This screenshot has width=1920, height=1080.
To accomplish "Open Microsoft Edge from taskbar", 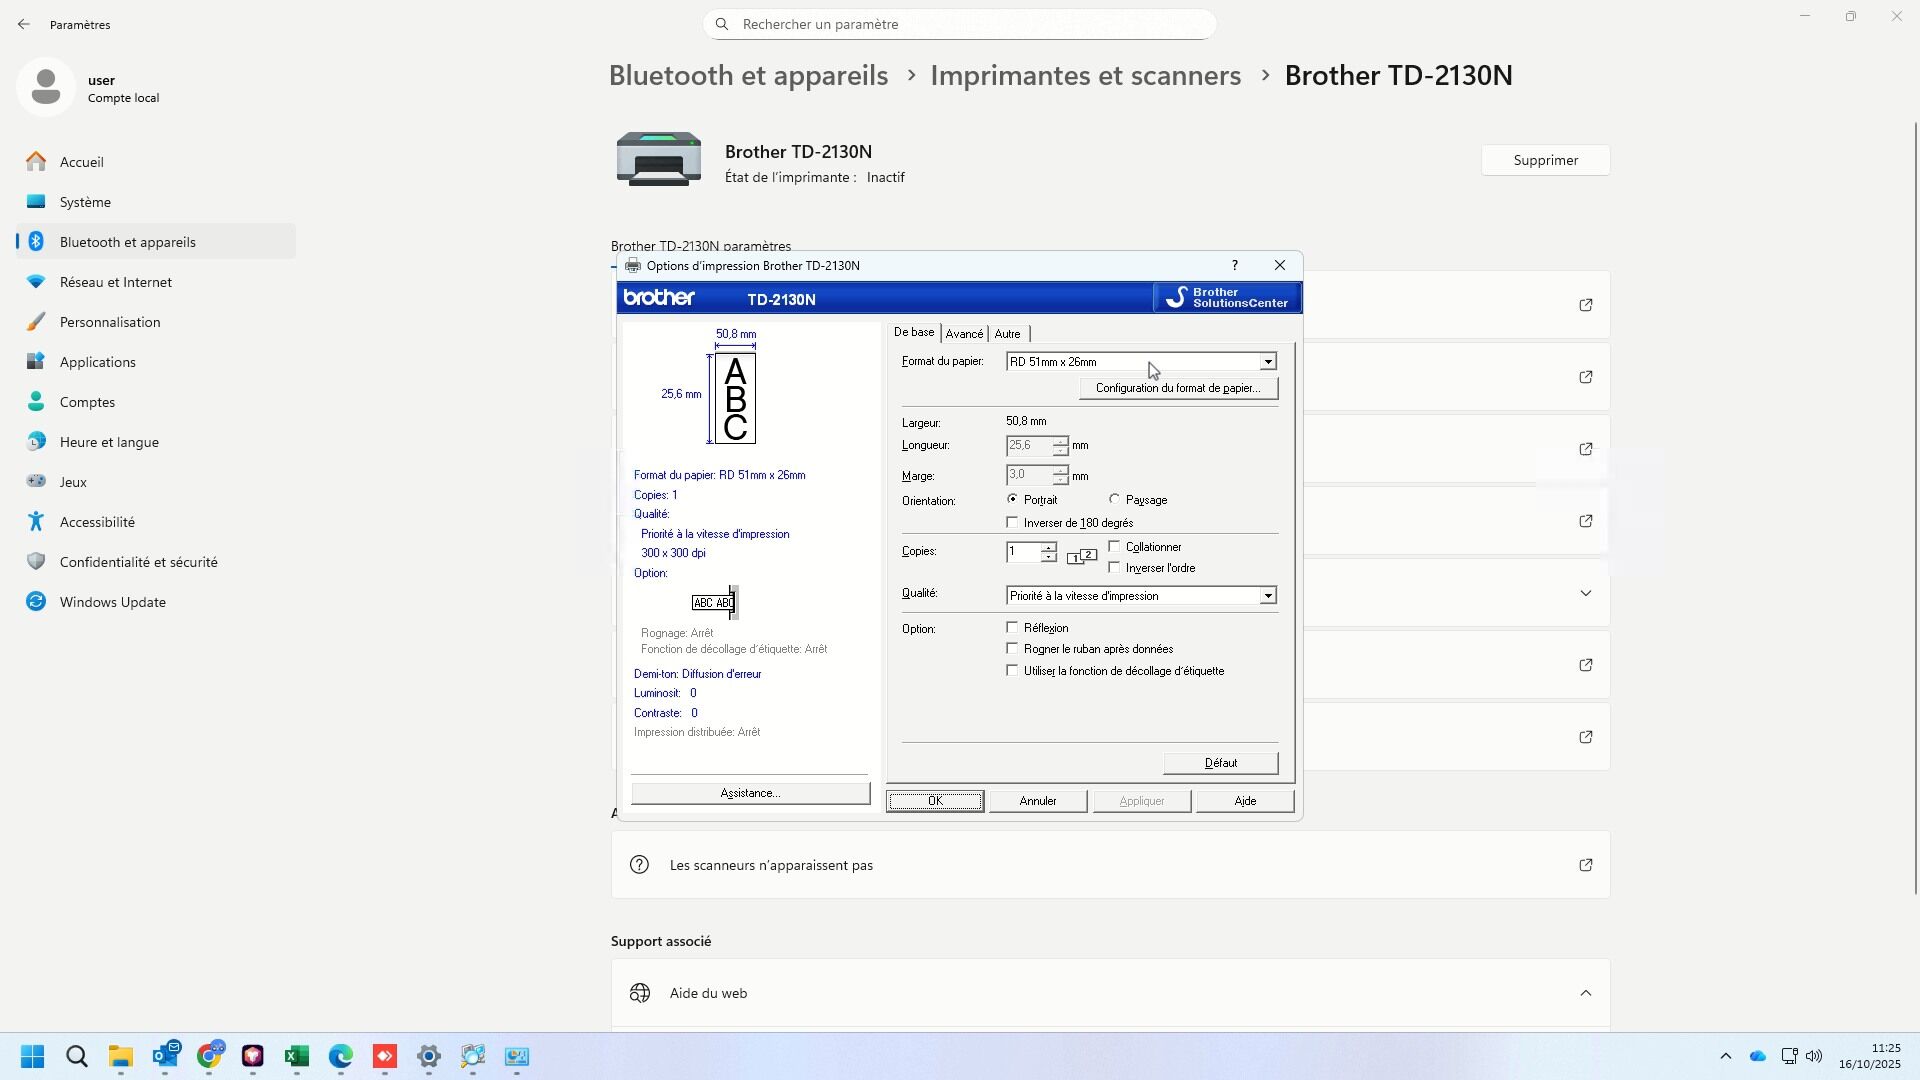I will (341, 1057).
